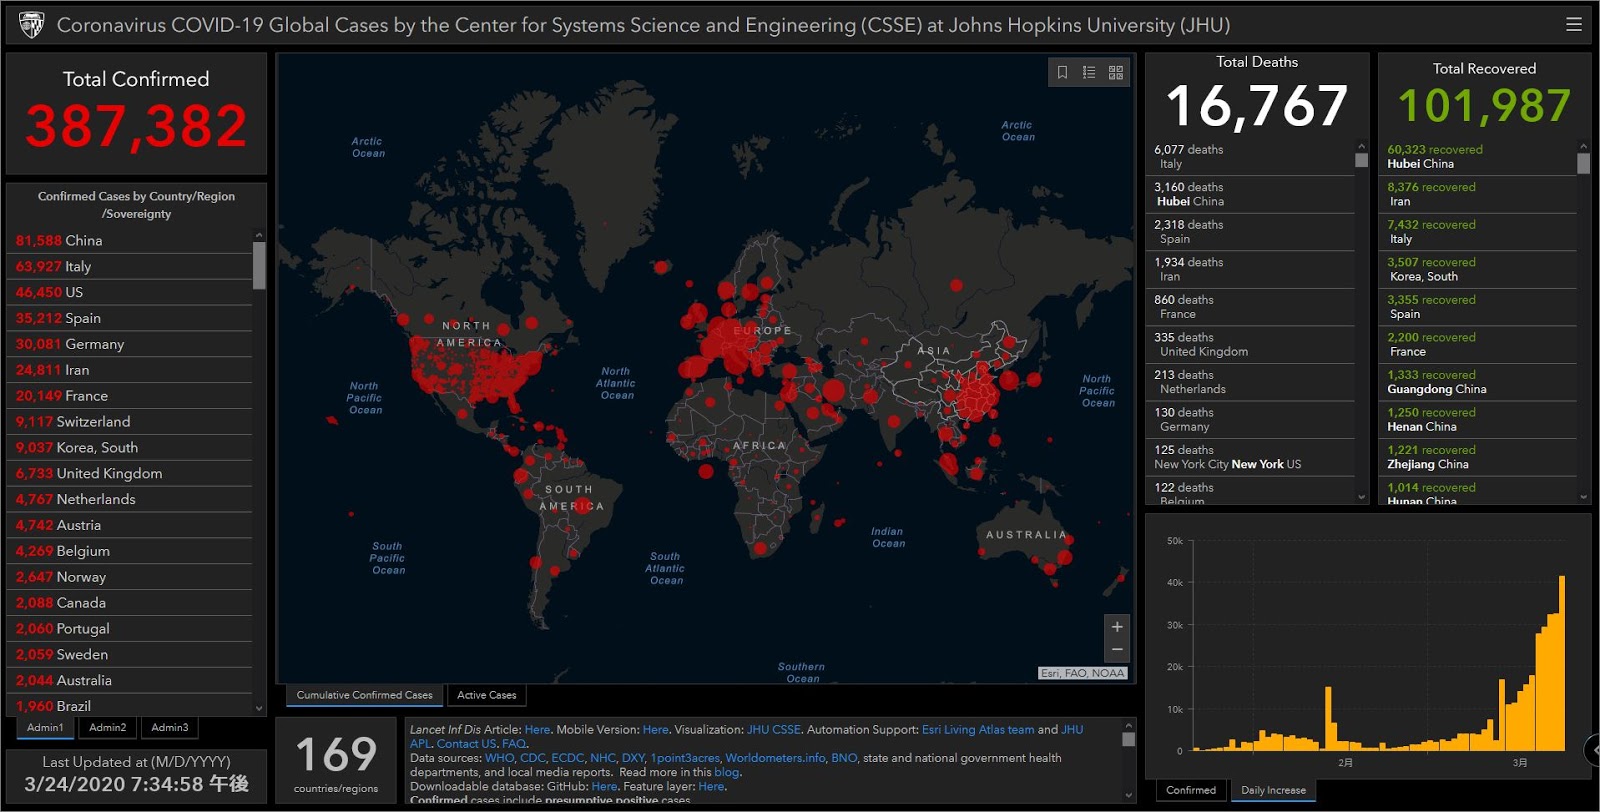1600x812 pixels.
Task: Select United Kingdom with 6,733 cases
Action: [130, 474]
